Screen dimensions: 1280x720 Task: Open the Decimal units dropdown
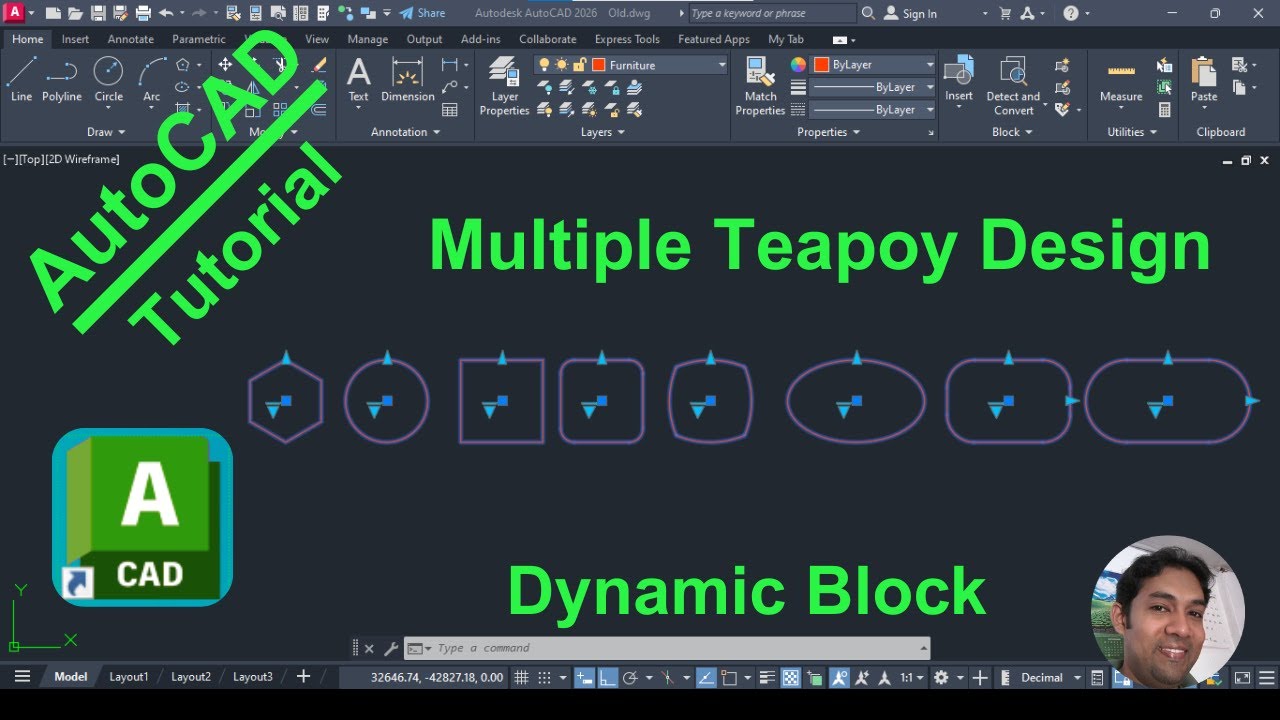click(x=1049, y=677)
